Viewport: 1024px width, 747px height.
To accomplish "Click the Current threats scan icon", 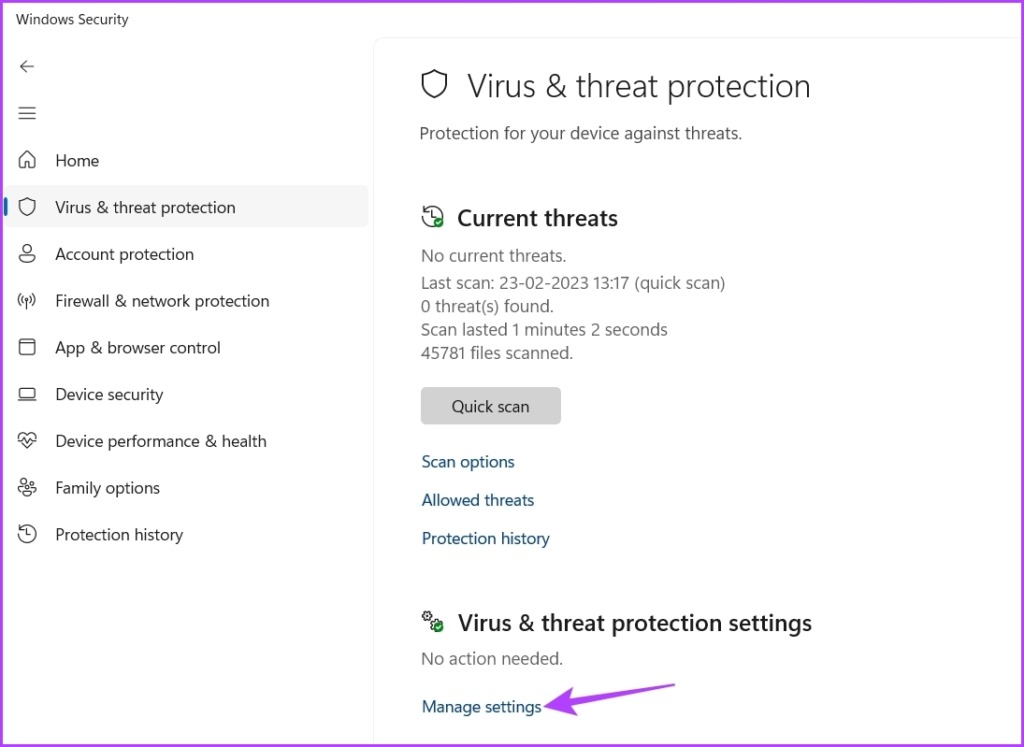I will pyautogui.click(x=432, y=216).
